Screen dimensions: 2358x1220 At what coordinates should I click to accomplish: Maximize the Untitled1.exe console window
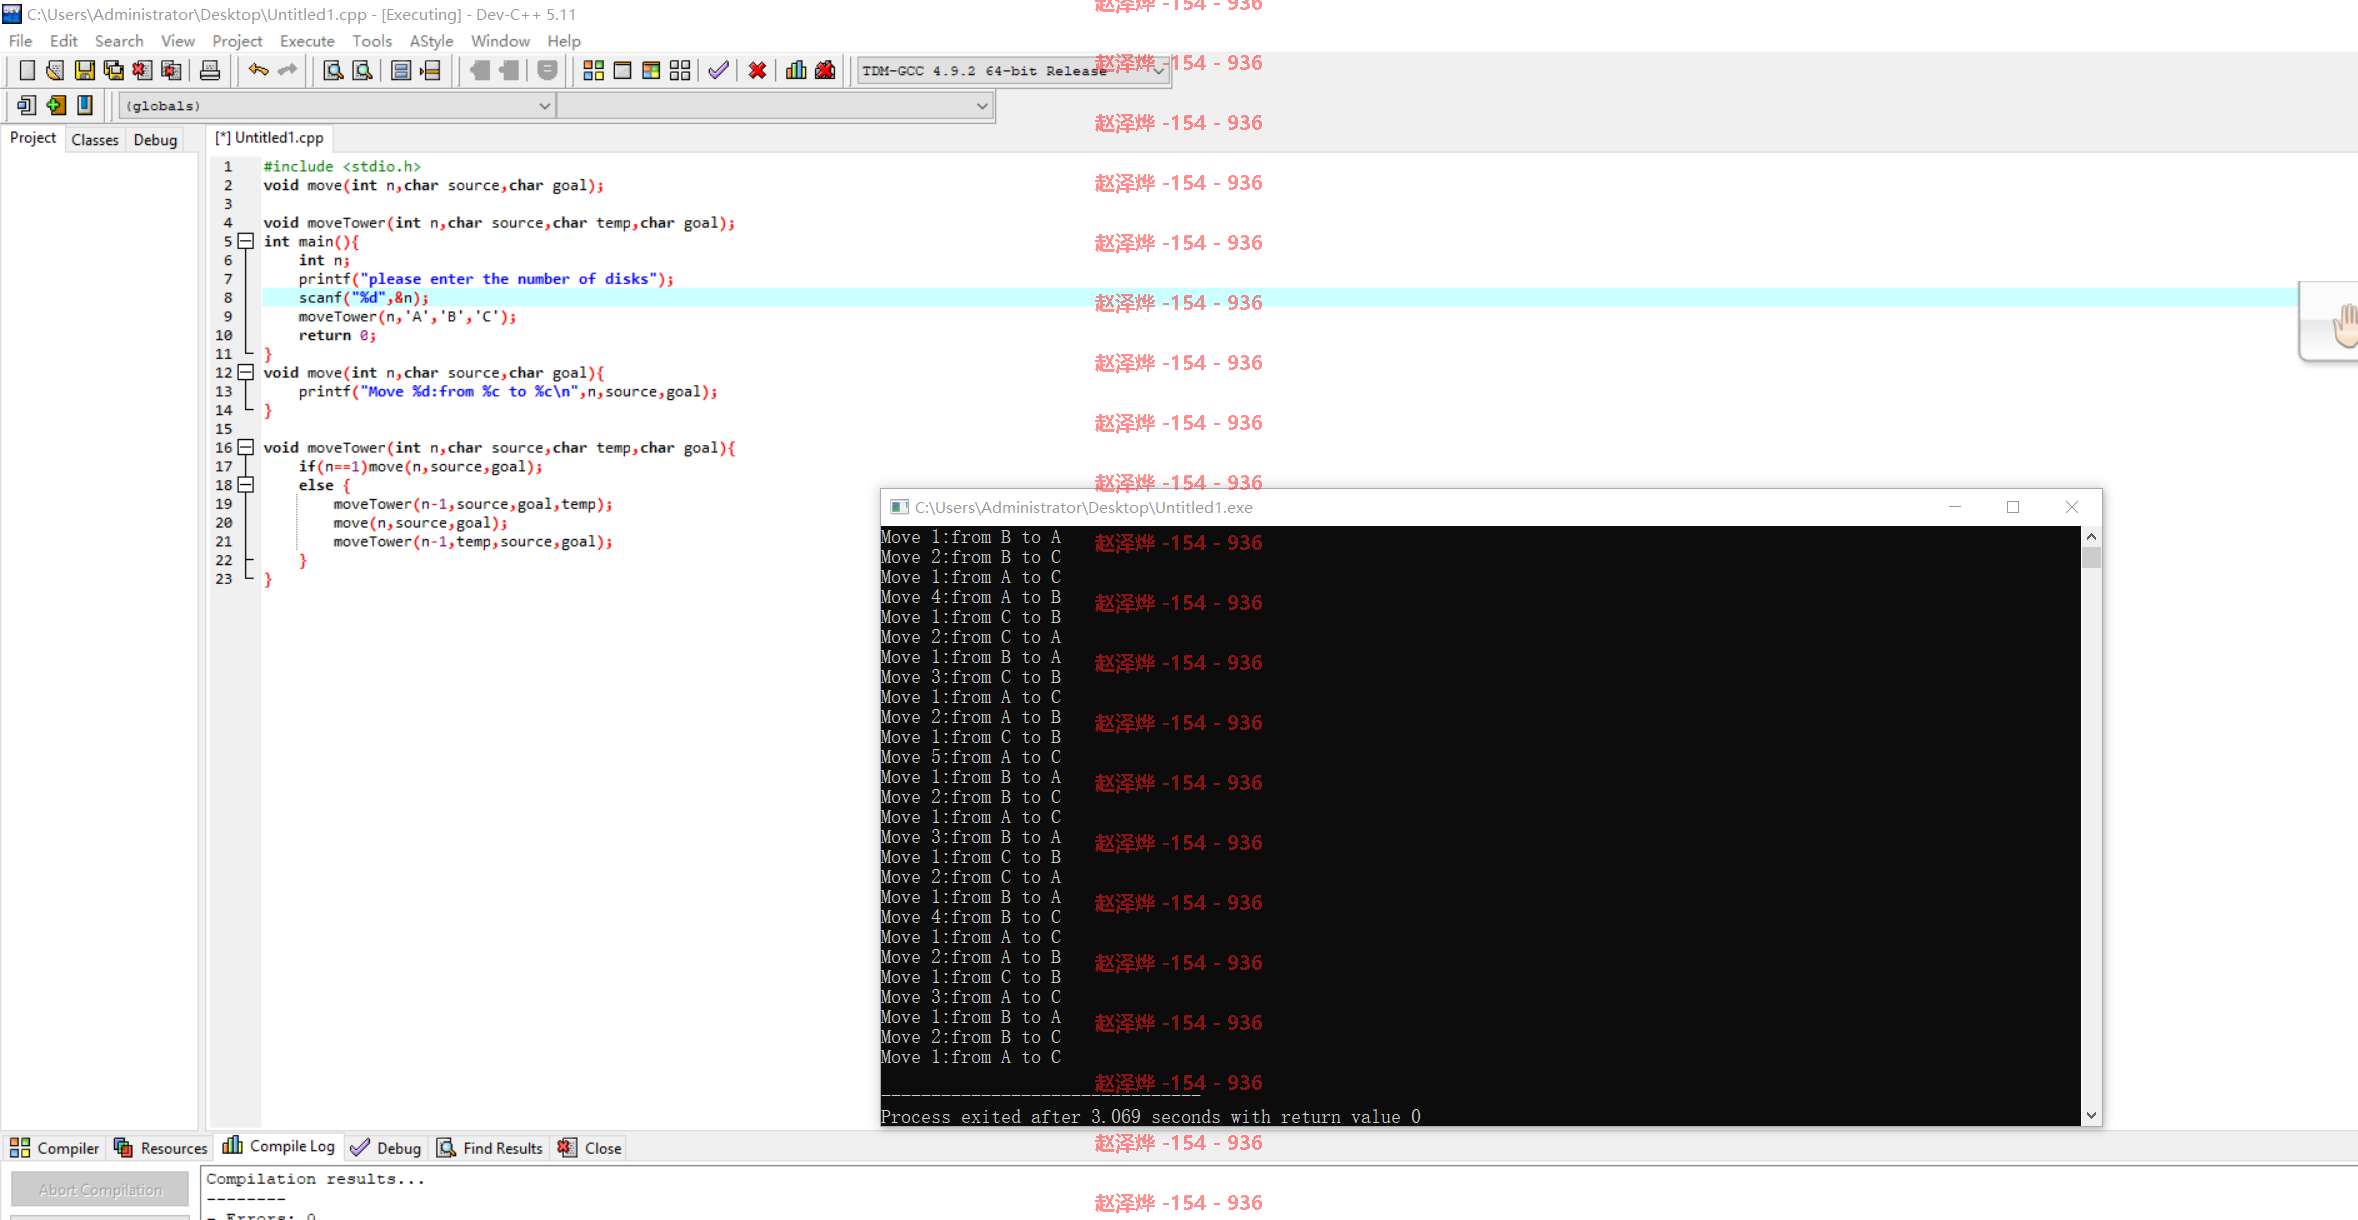click(x=2013, y=507)
